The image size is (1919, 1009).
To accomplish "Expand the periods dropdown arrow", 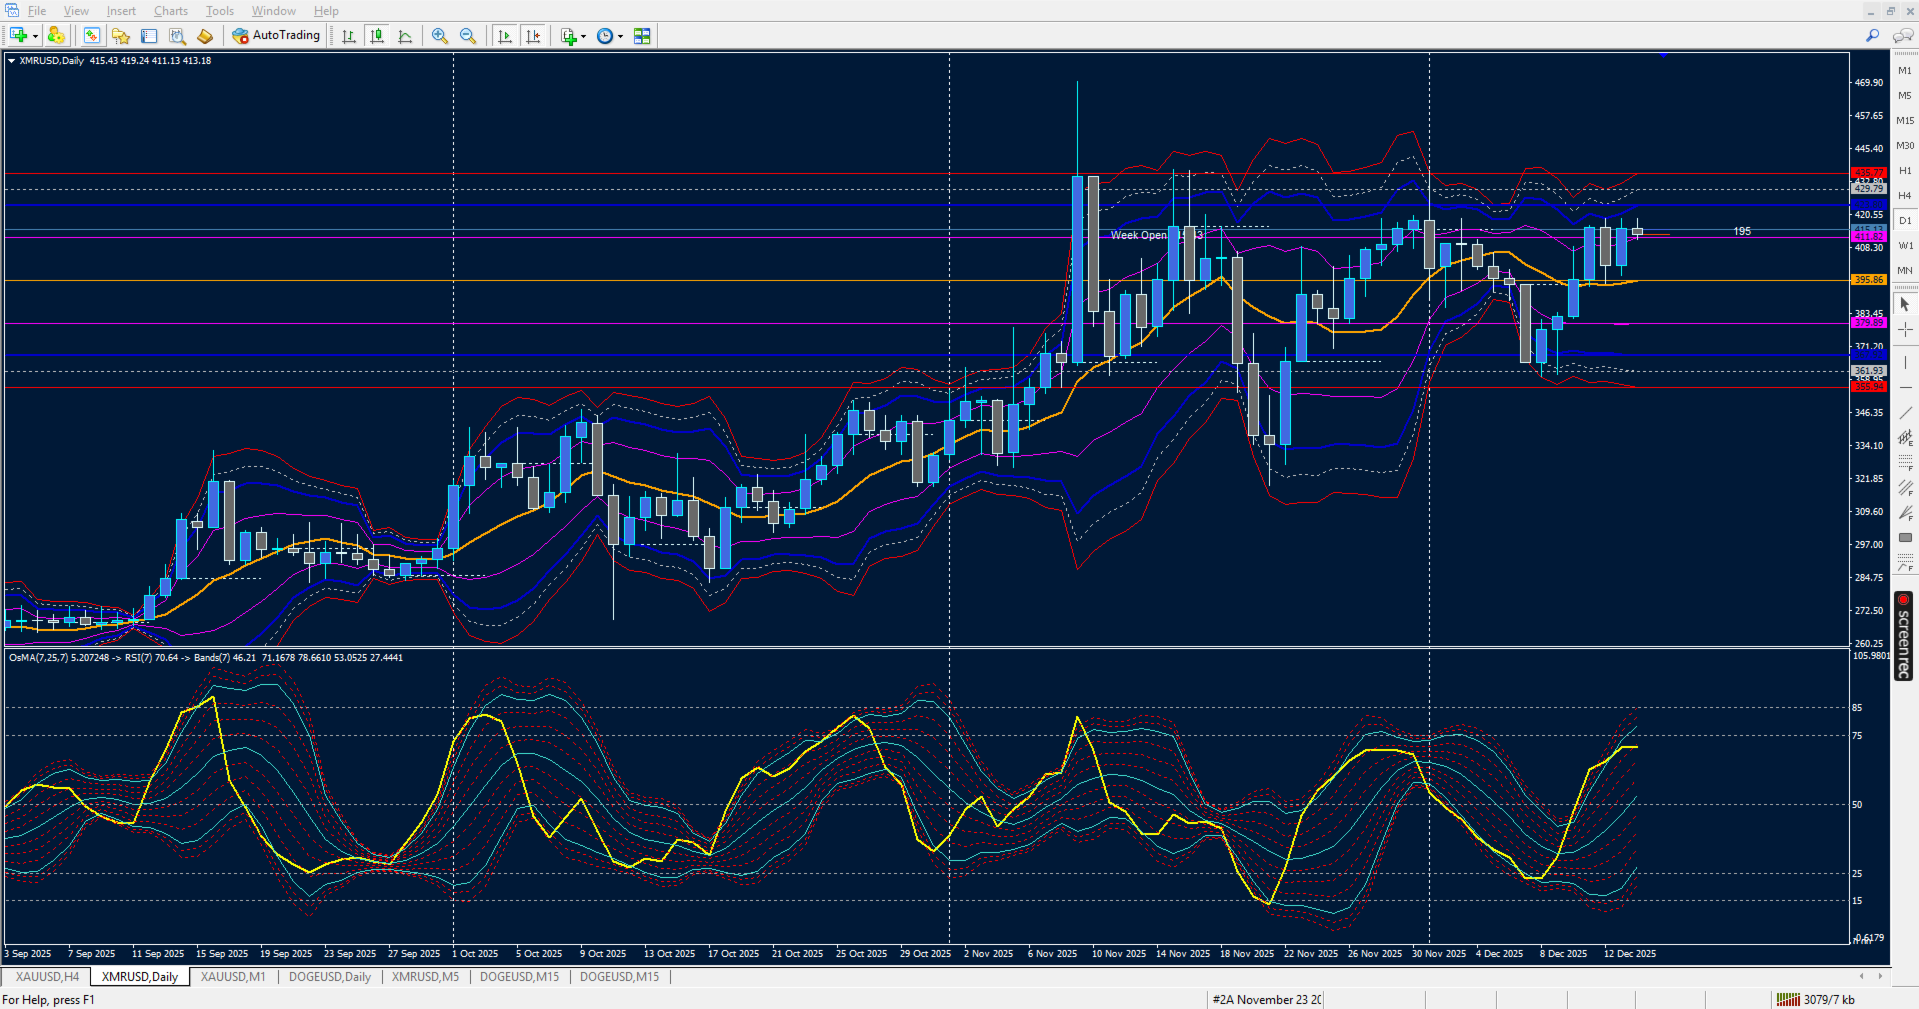I will (620, 36).
